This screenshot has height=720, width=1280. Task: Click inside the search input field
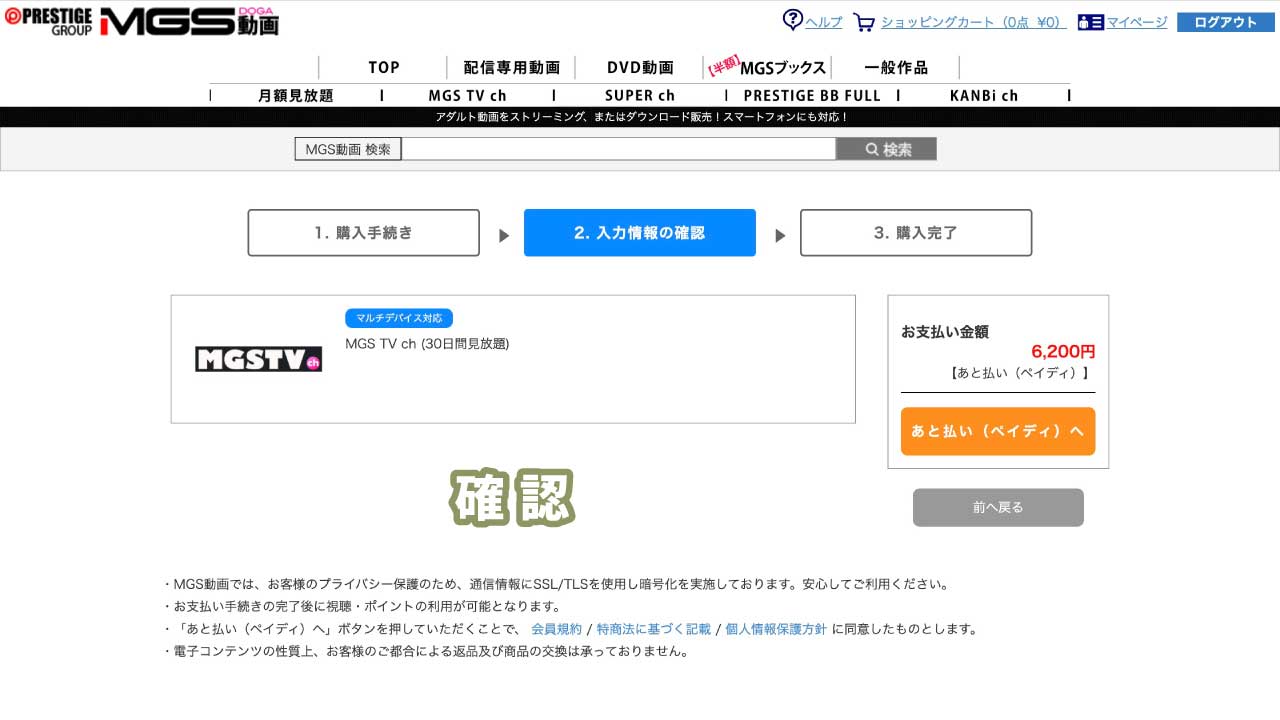(x=618, y=148)
